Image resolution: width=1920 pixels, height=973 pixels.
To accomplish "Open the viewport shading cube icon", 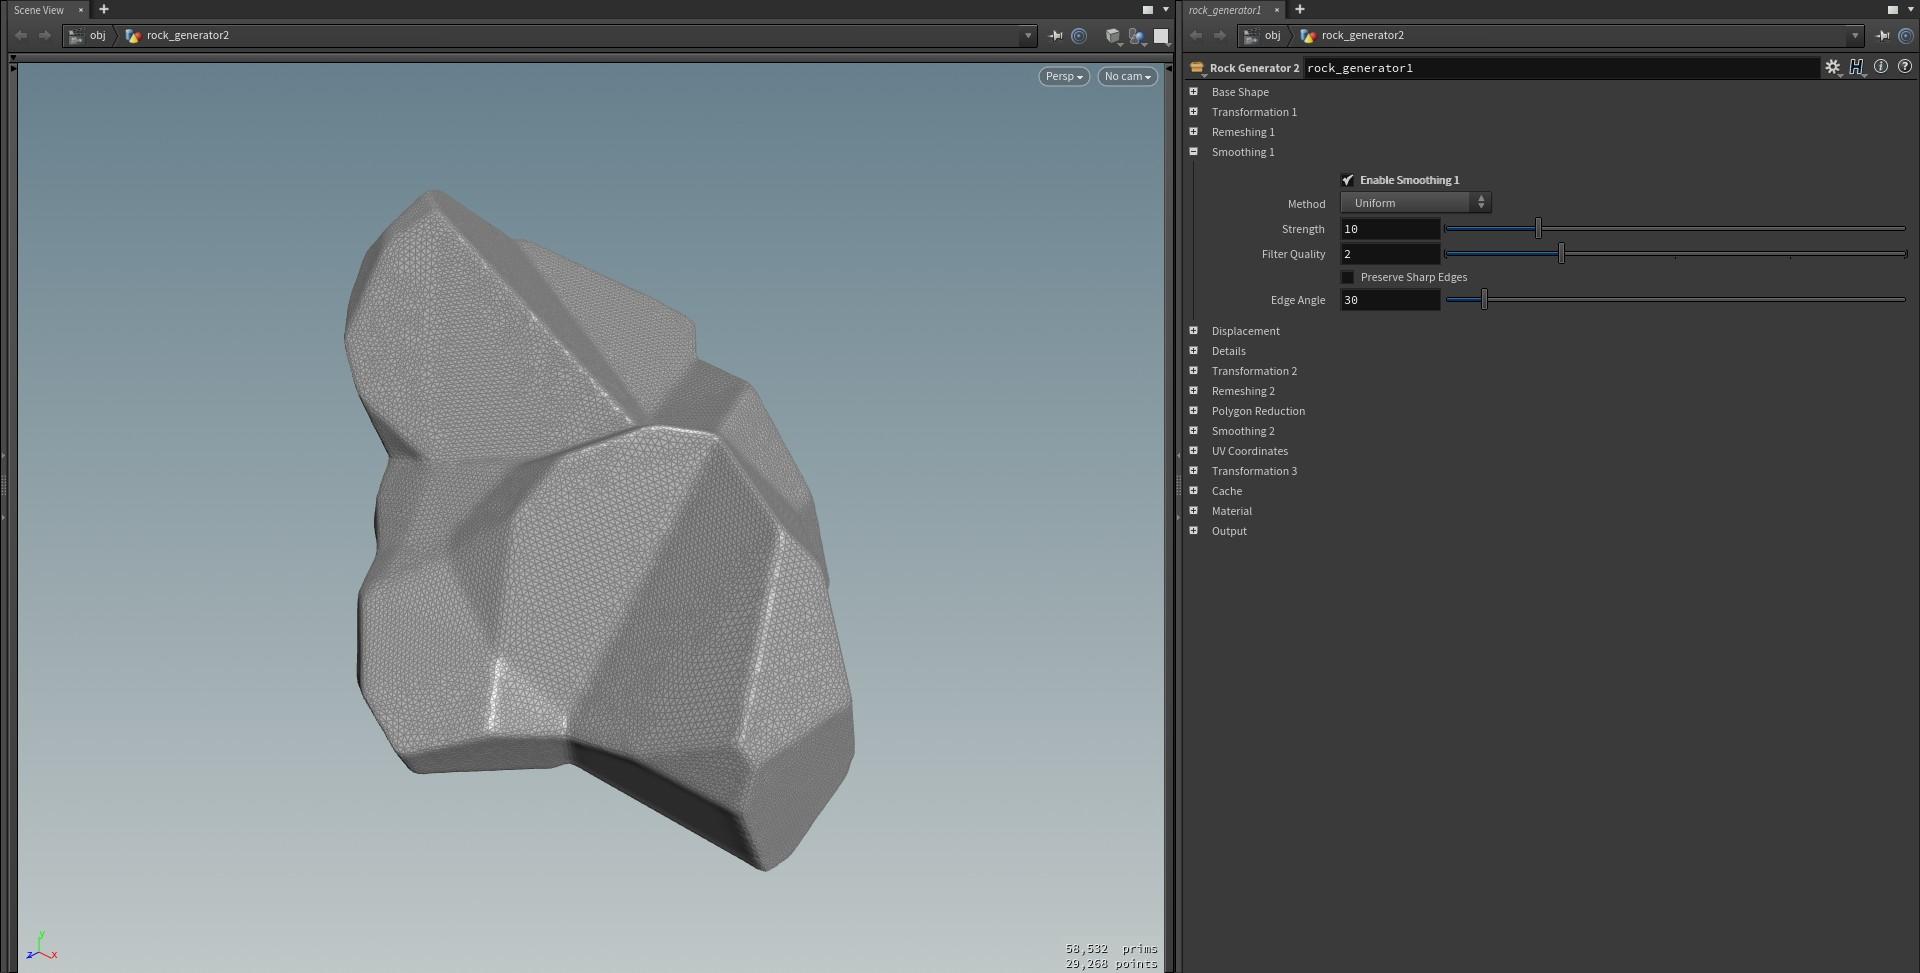I will 1113,36.
